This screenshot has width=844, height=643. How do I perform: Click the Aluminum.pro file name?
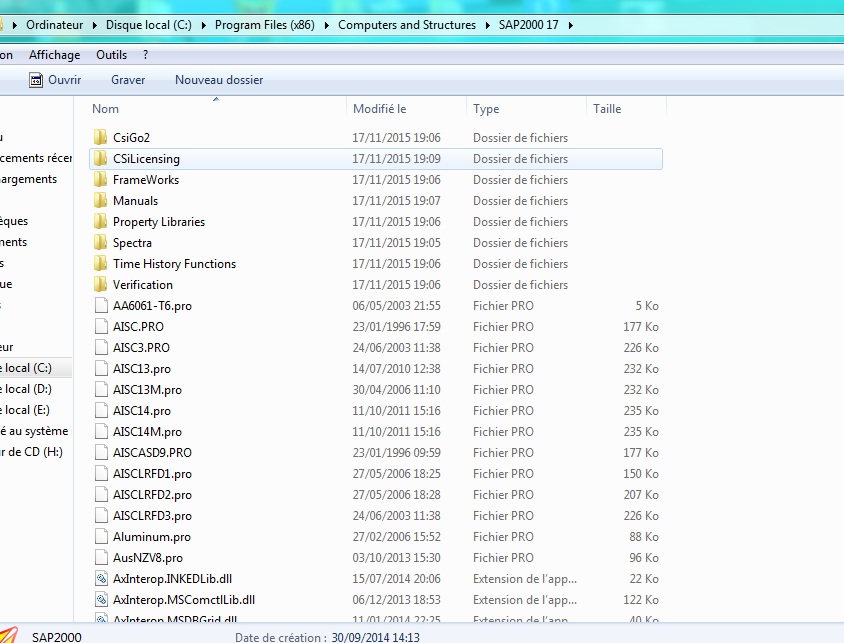click(x=152, y=536)
